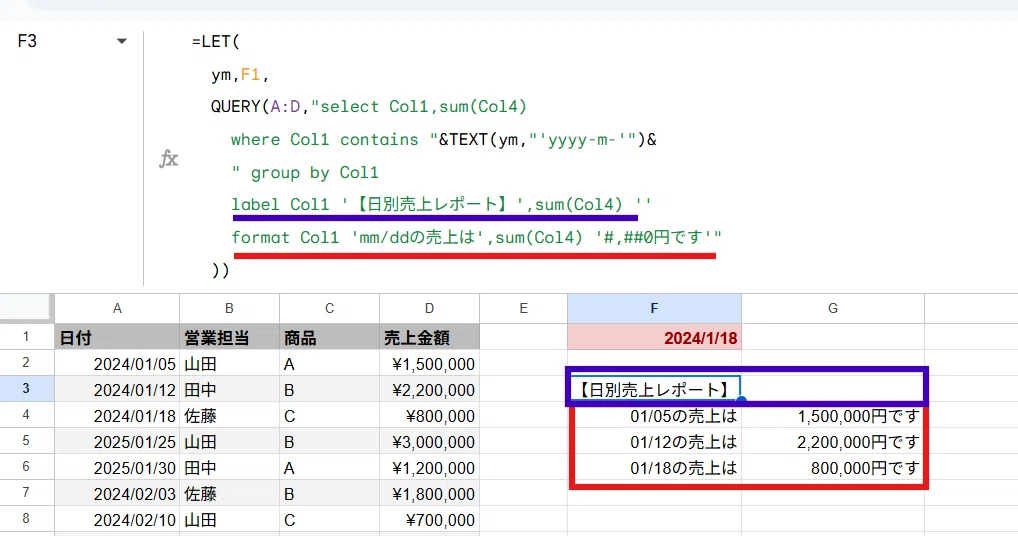The width and height of the screenshot is (1018, 536).
Task: Click the ¥1,200,000 amount cell
Action: (x=429, y=467)
